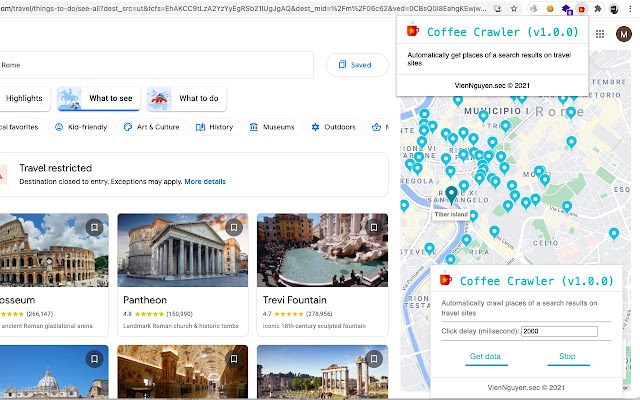Filter by Kid-friendly chip
640x400 pixels.
[81, 127]
